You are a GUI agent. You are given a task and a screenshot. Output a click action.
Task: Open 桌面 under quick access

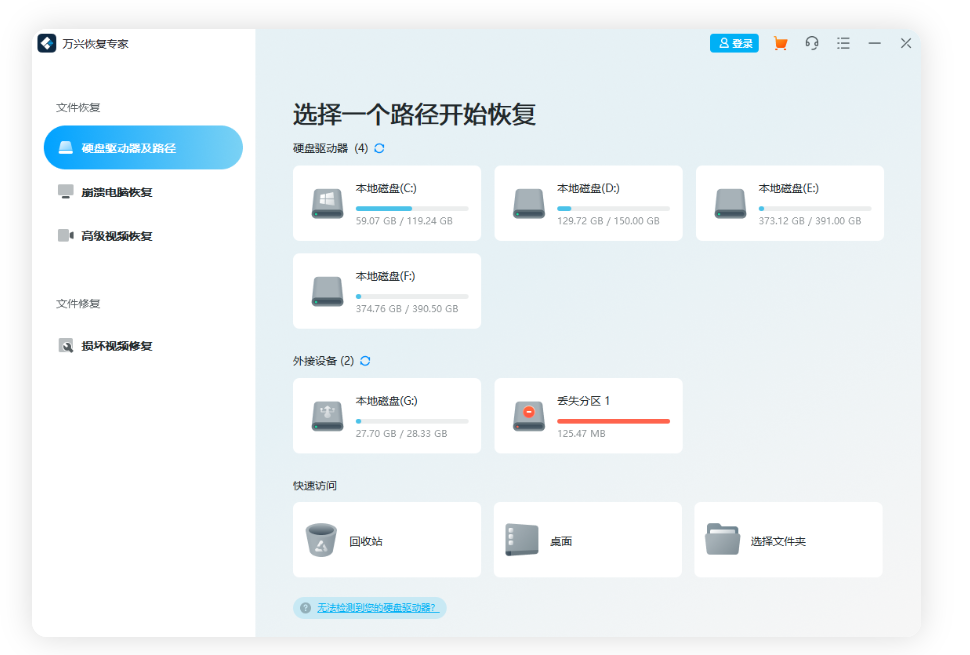pos(588,539)
